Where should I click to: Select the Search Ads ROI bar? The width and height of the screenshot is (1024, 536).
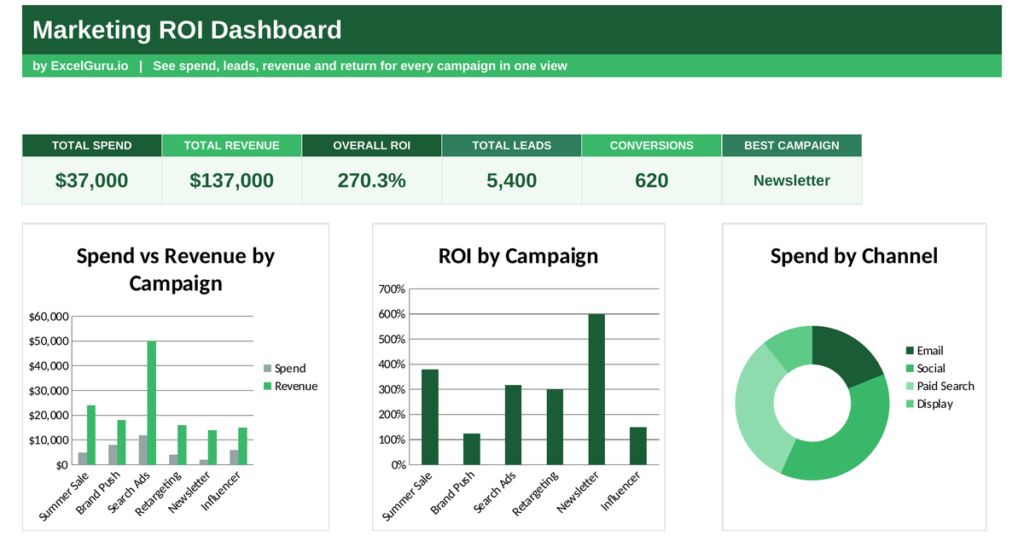click(x=513, y=425)
